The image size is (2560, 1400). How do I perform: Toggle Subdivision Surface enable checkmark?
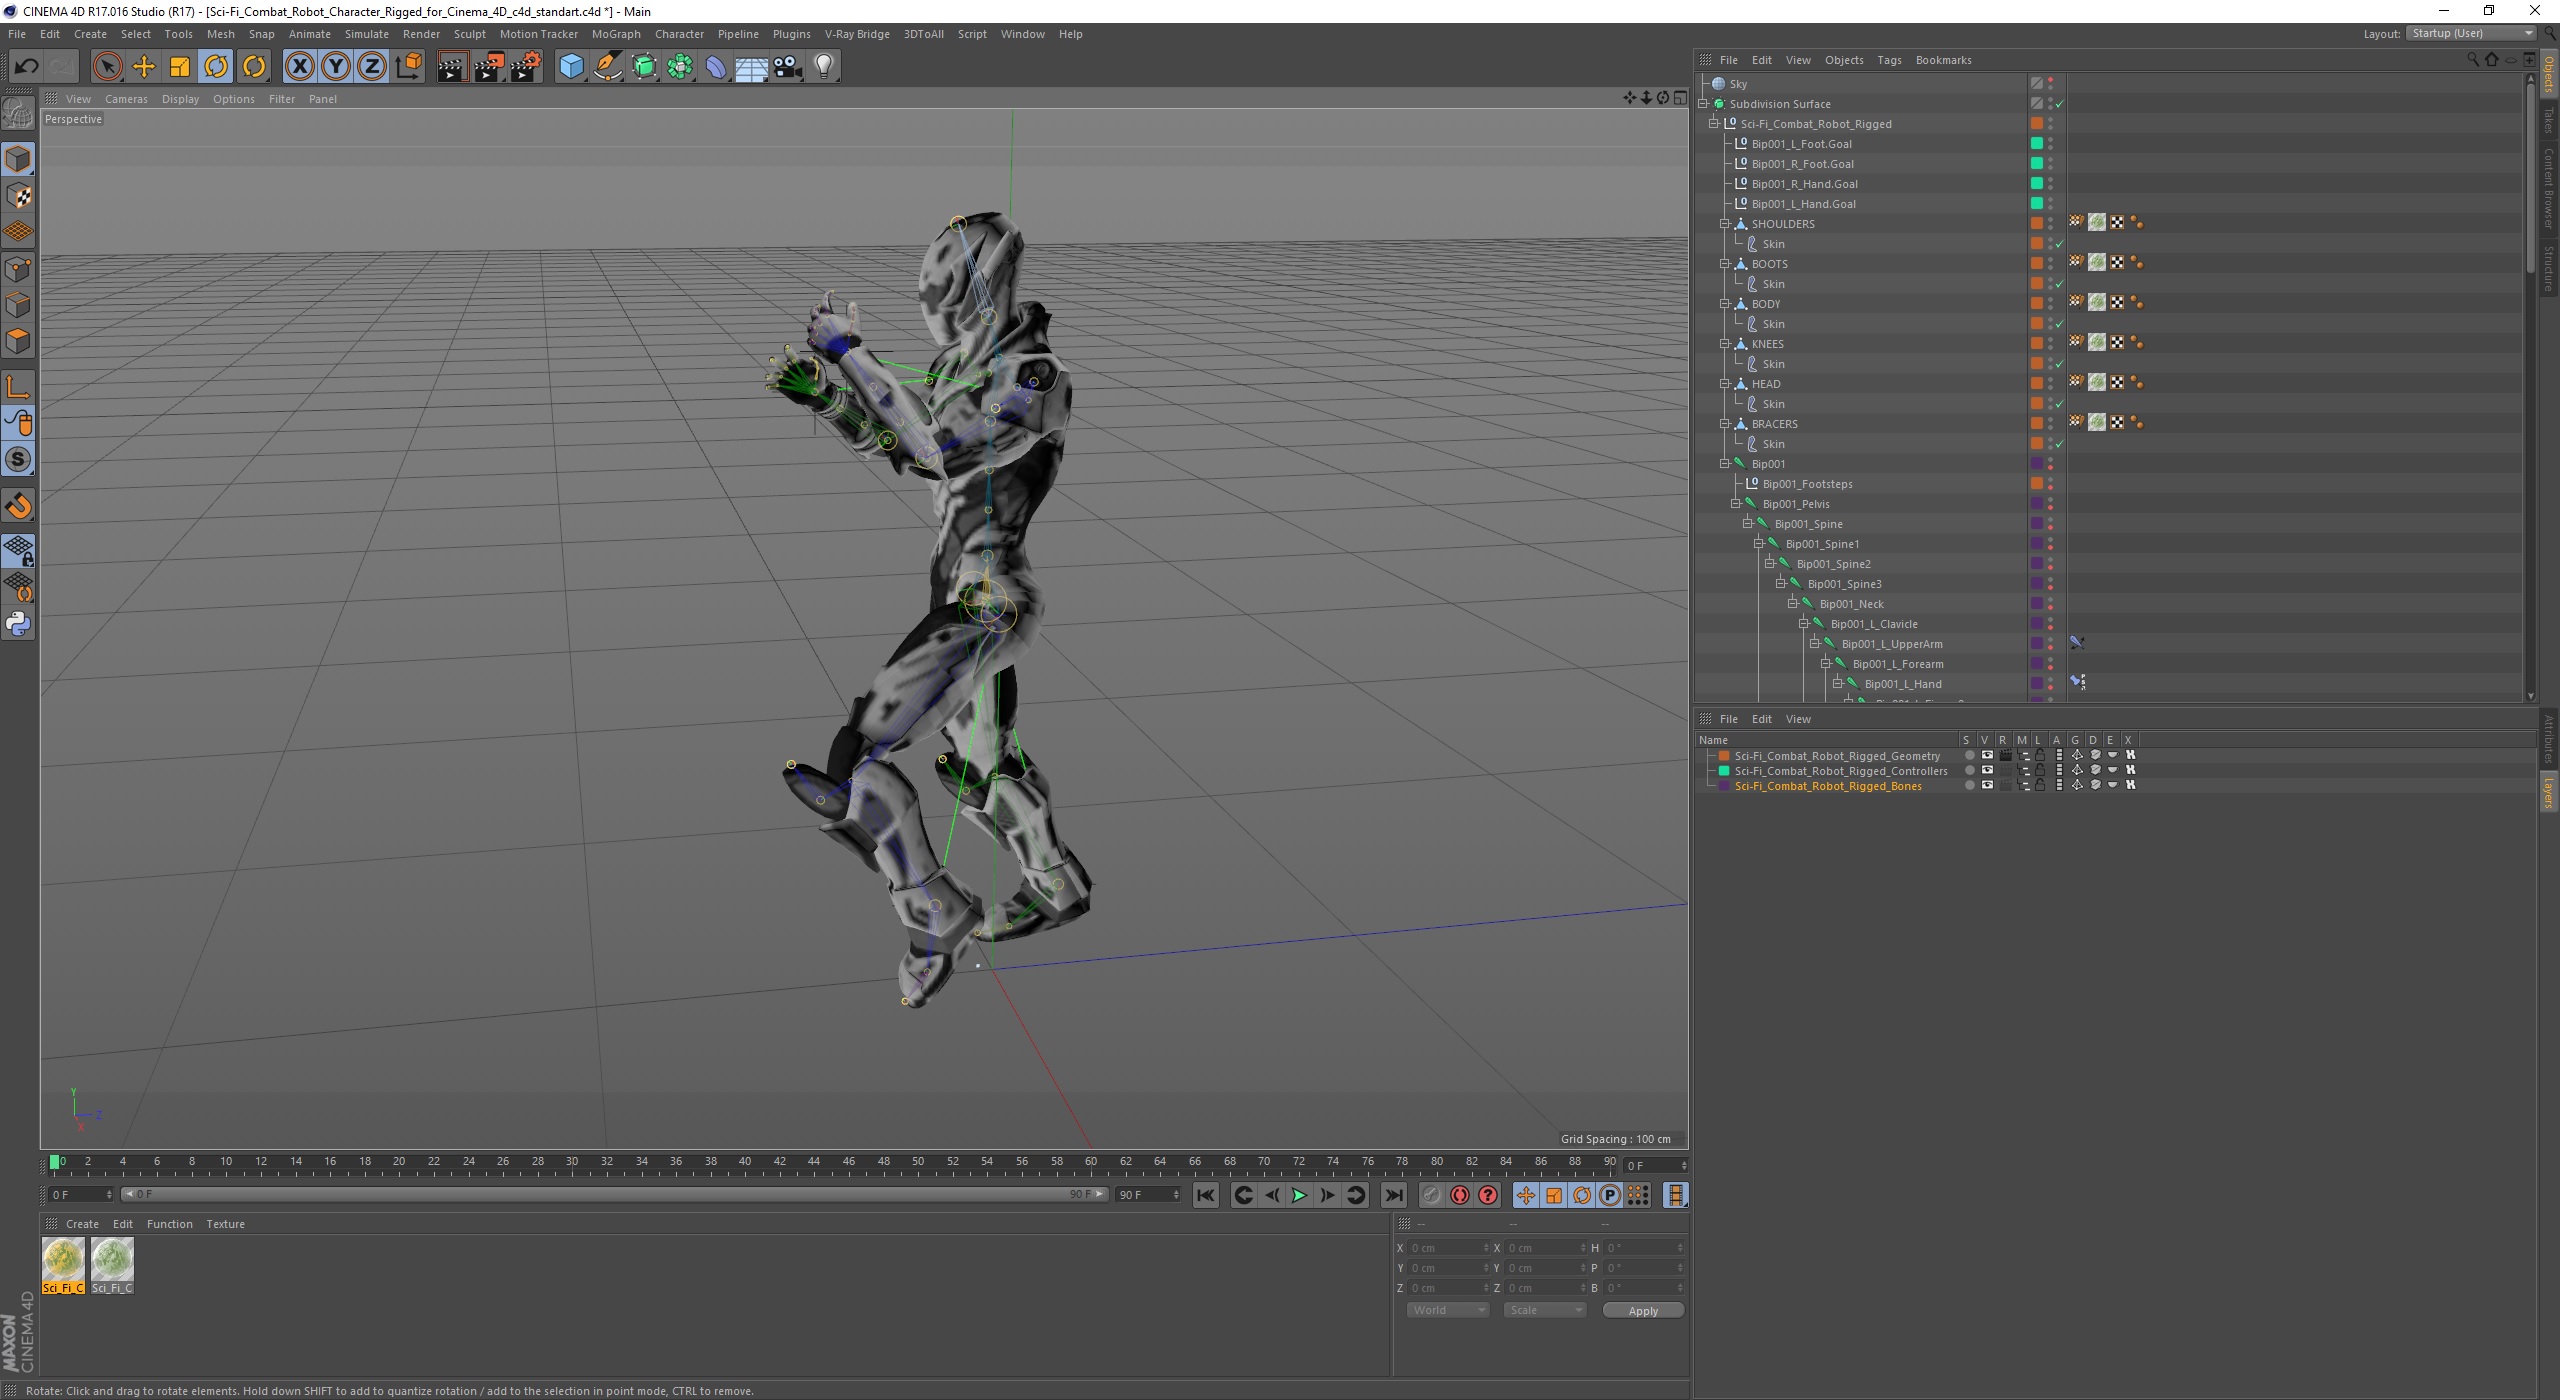click(x=2060, y=104)
